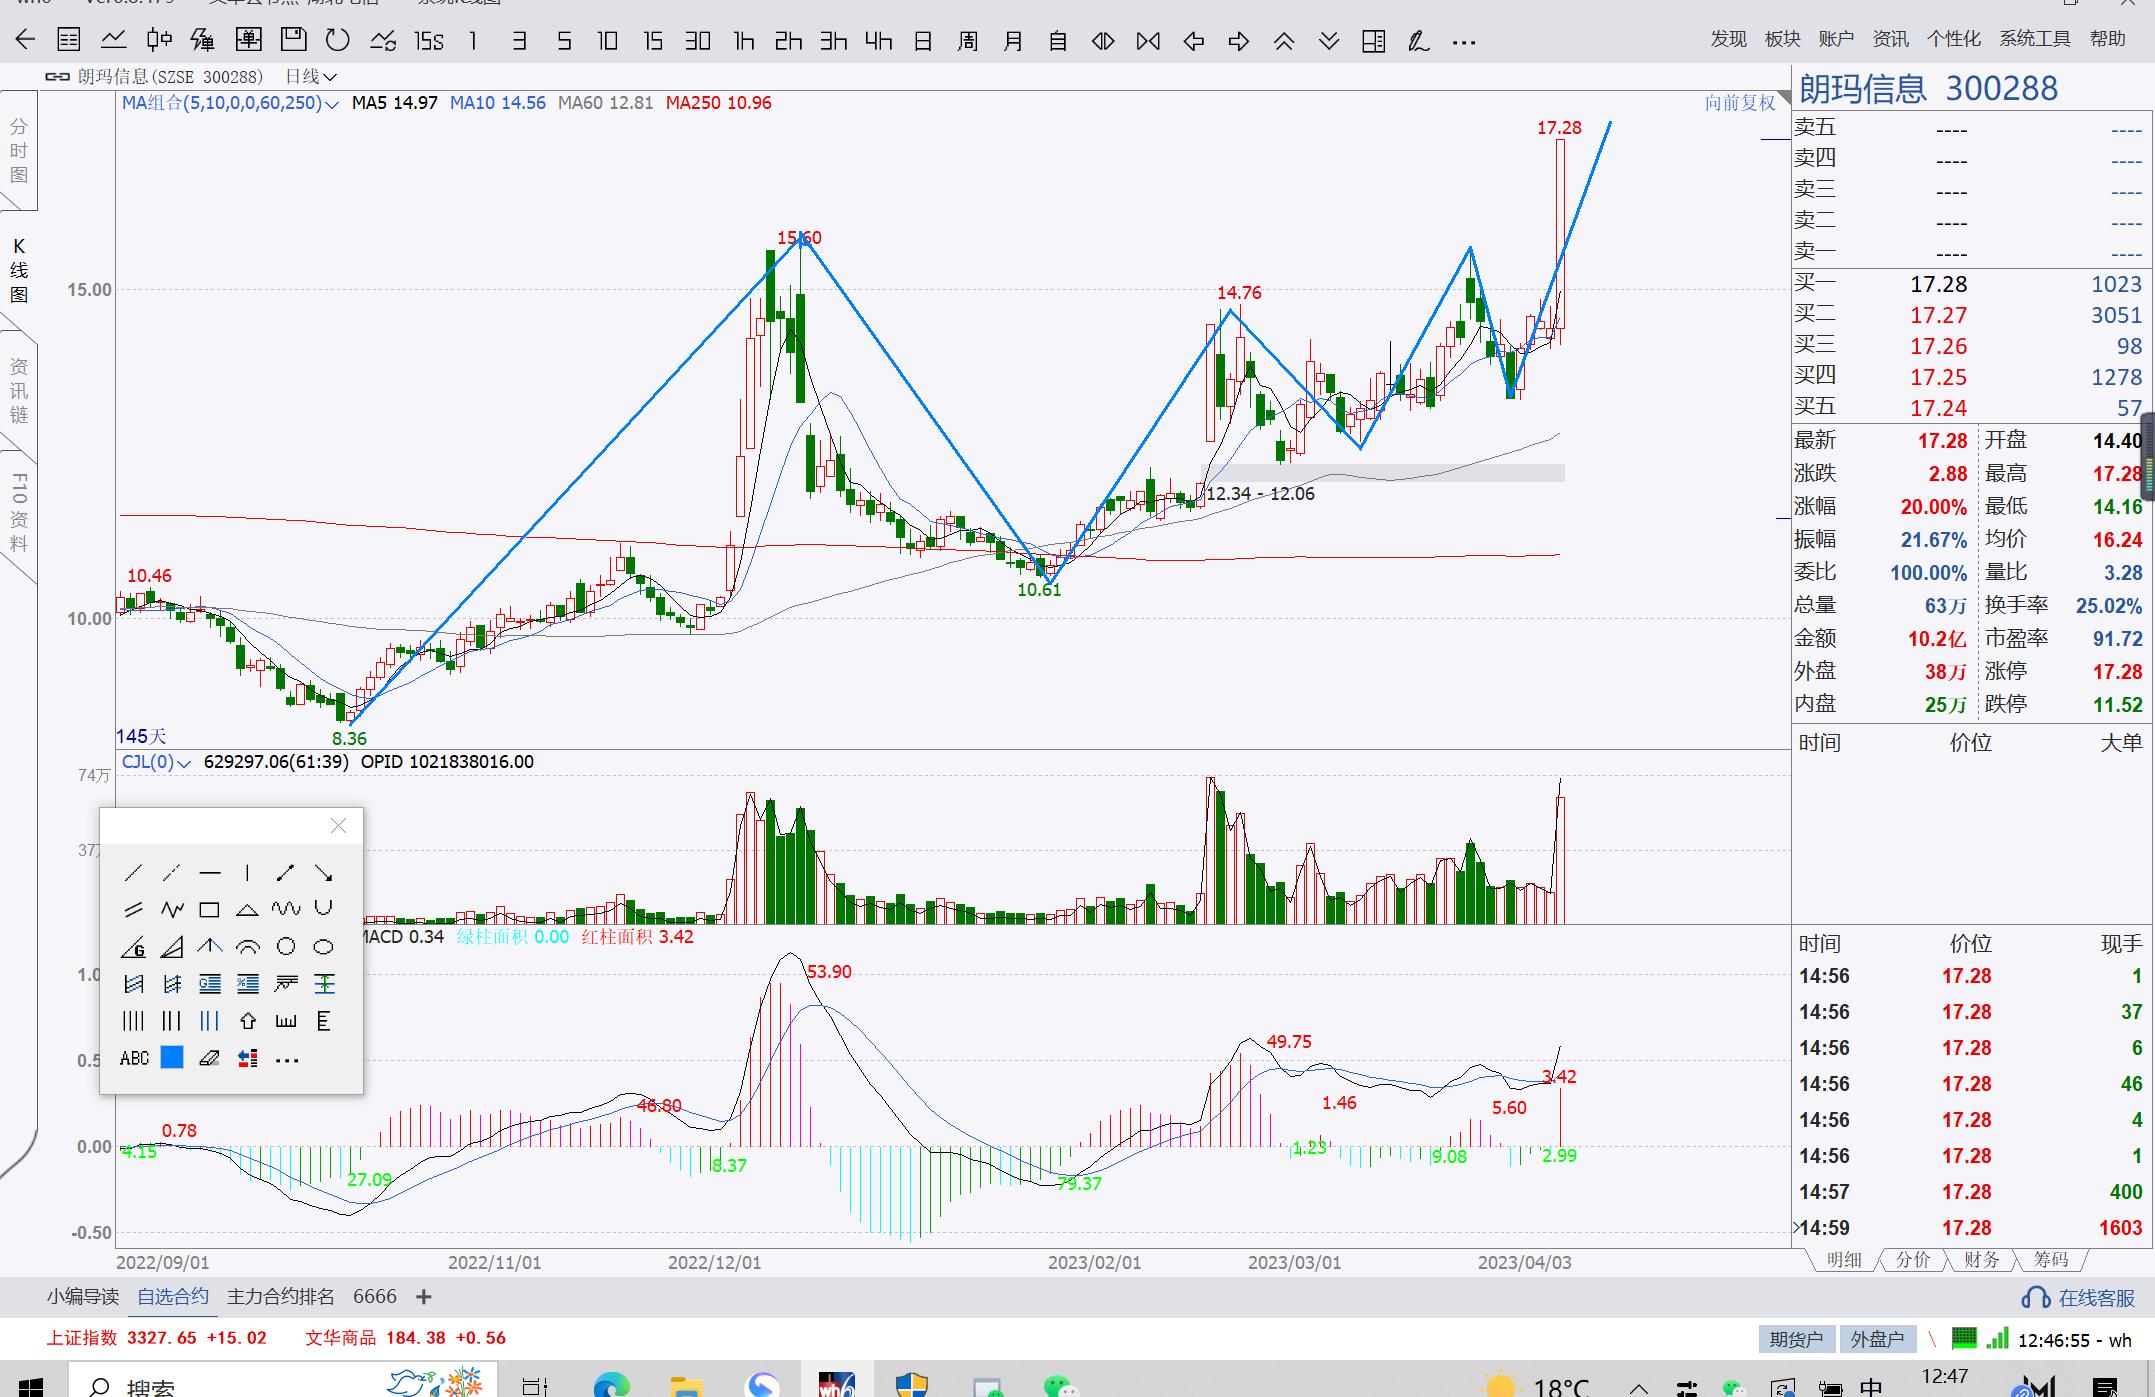Pick the ABC text annotation tool
The image size is (2155, 1397).
(134, 1058)
